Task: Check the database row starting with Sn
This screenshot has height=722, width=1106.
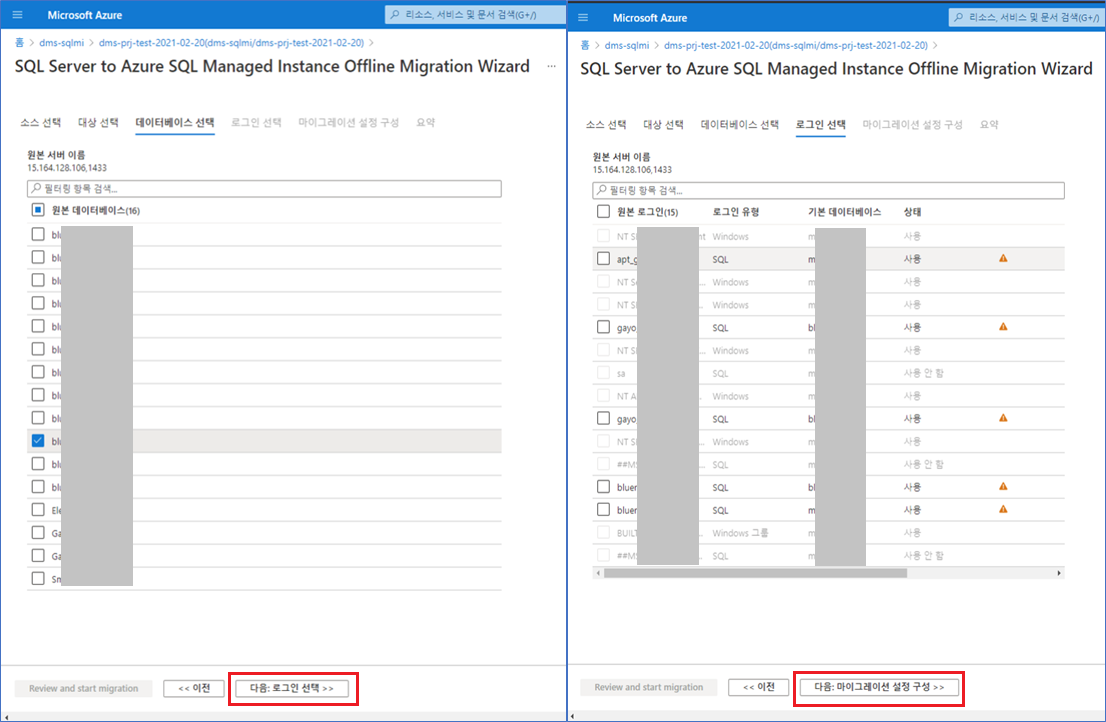Action: 38,579
